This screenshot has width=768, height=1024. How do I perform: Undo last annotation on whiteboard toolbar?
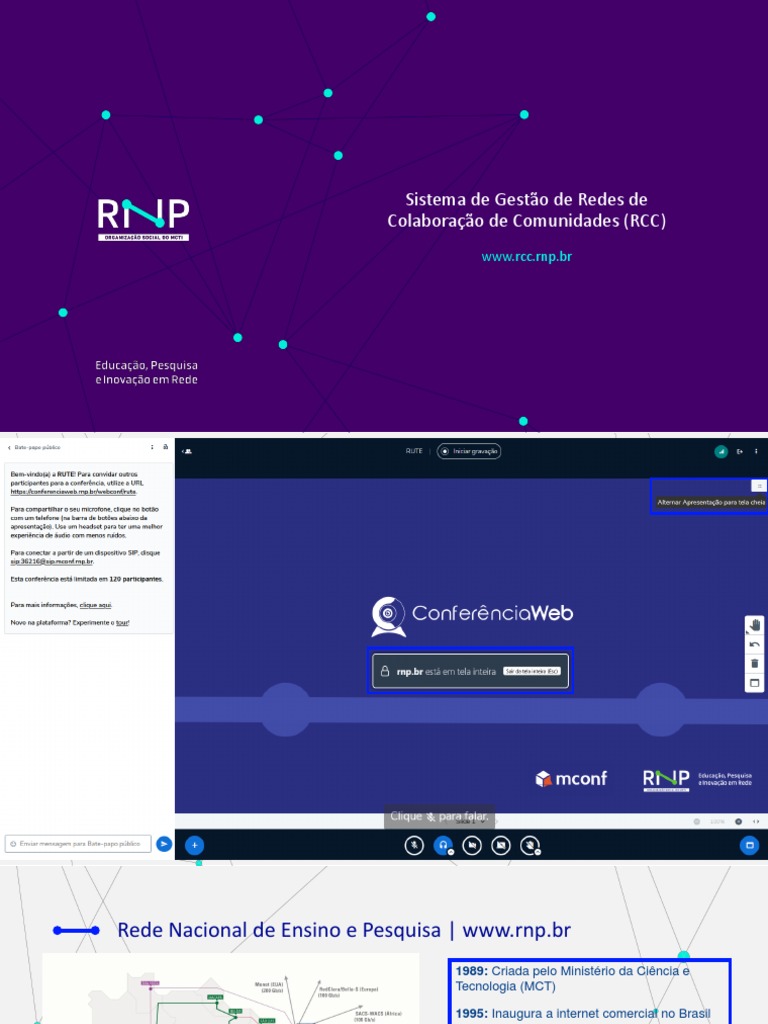[x=754, y=645]
